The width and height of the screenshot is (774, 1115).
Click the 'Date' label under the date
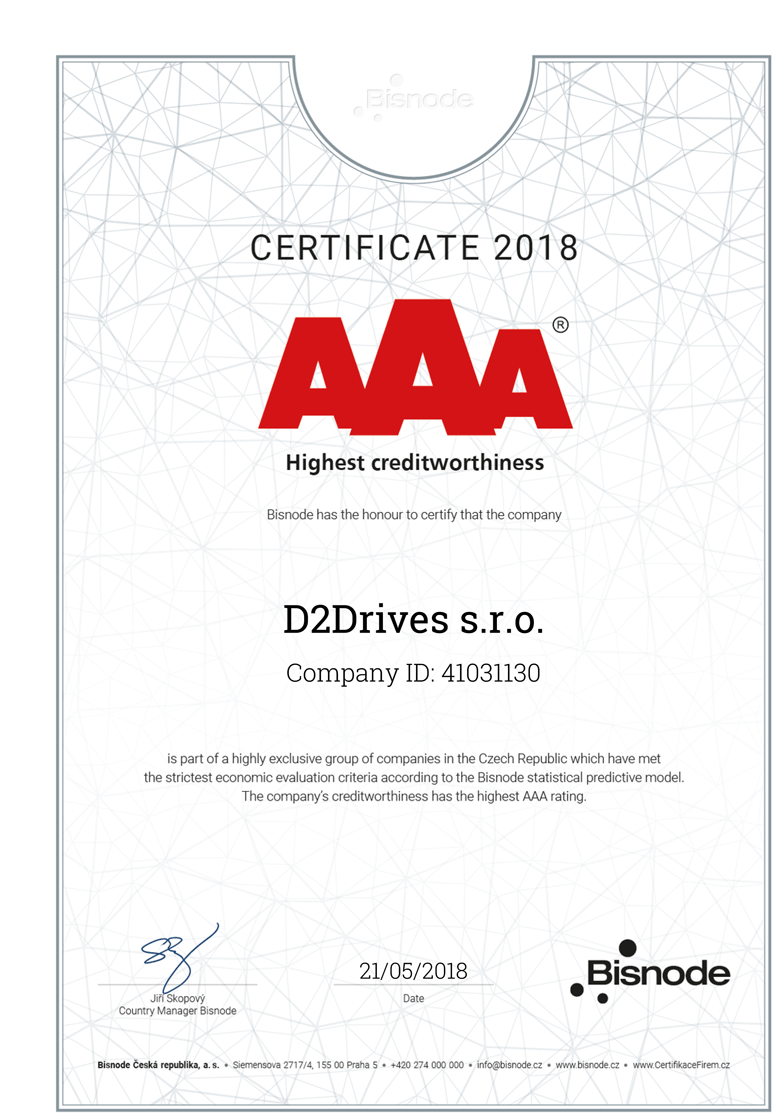413,998
